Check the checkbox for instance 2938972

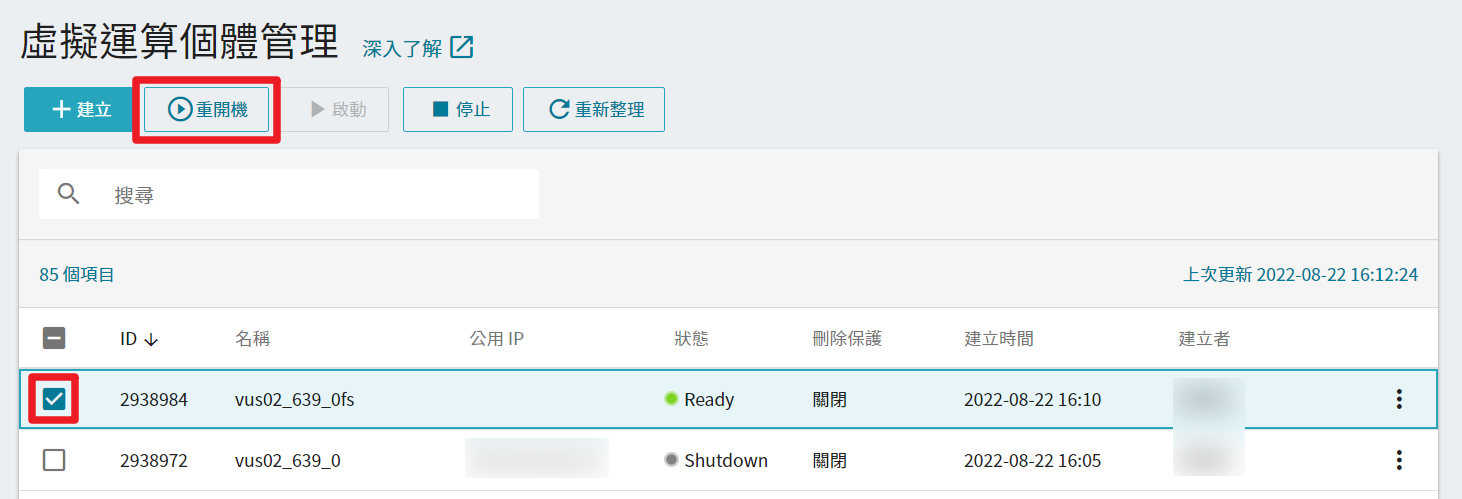pyautogui.click(x=54, y=460)
